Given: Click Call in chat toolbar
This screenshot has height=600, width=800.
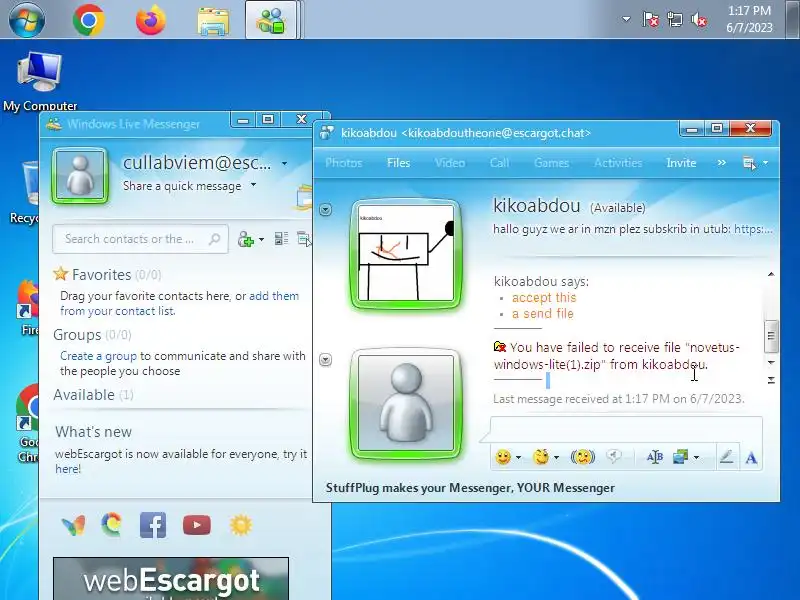Looking at the screenshot, I should coord(499,163).
